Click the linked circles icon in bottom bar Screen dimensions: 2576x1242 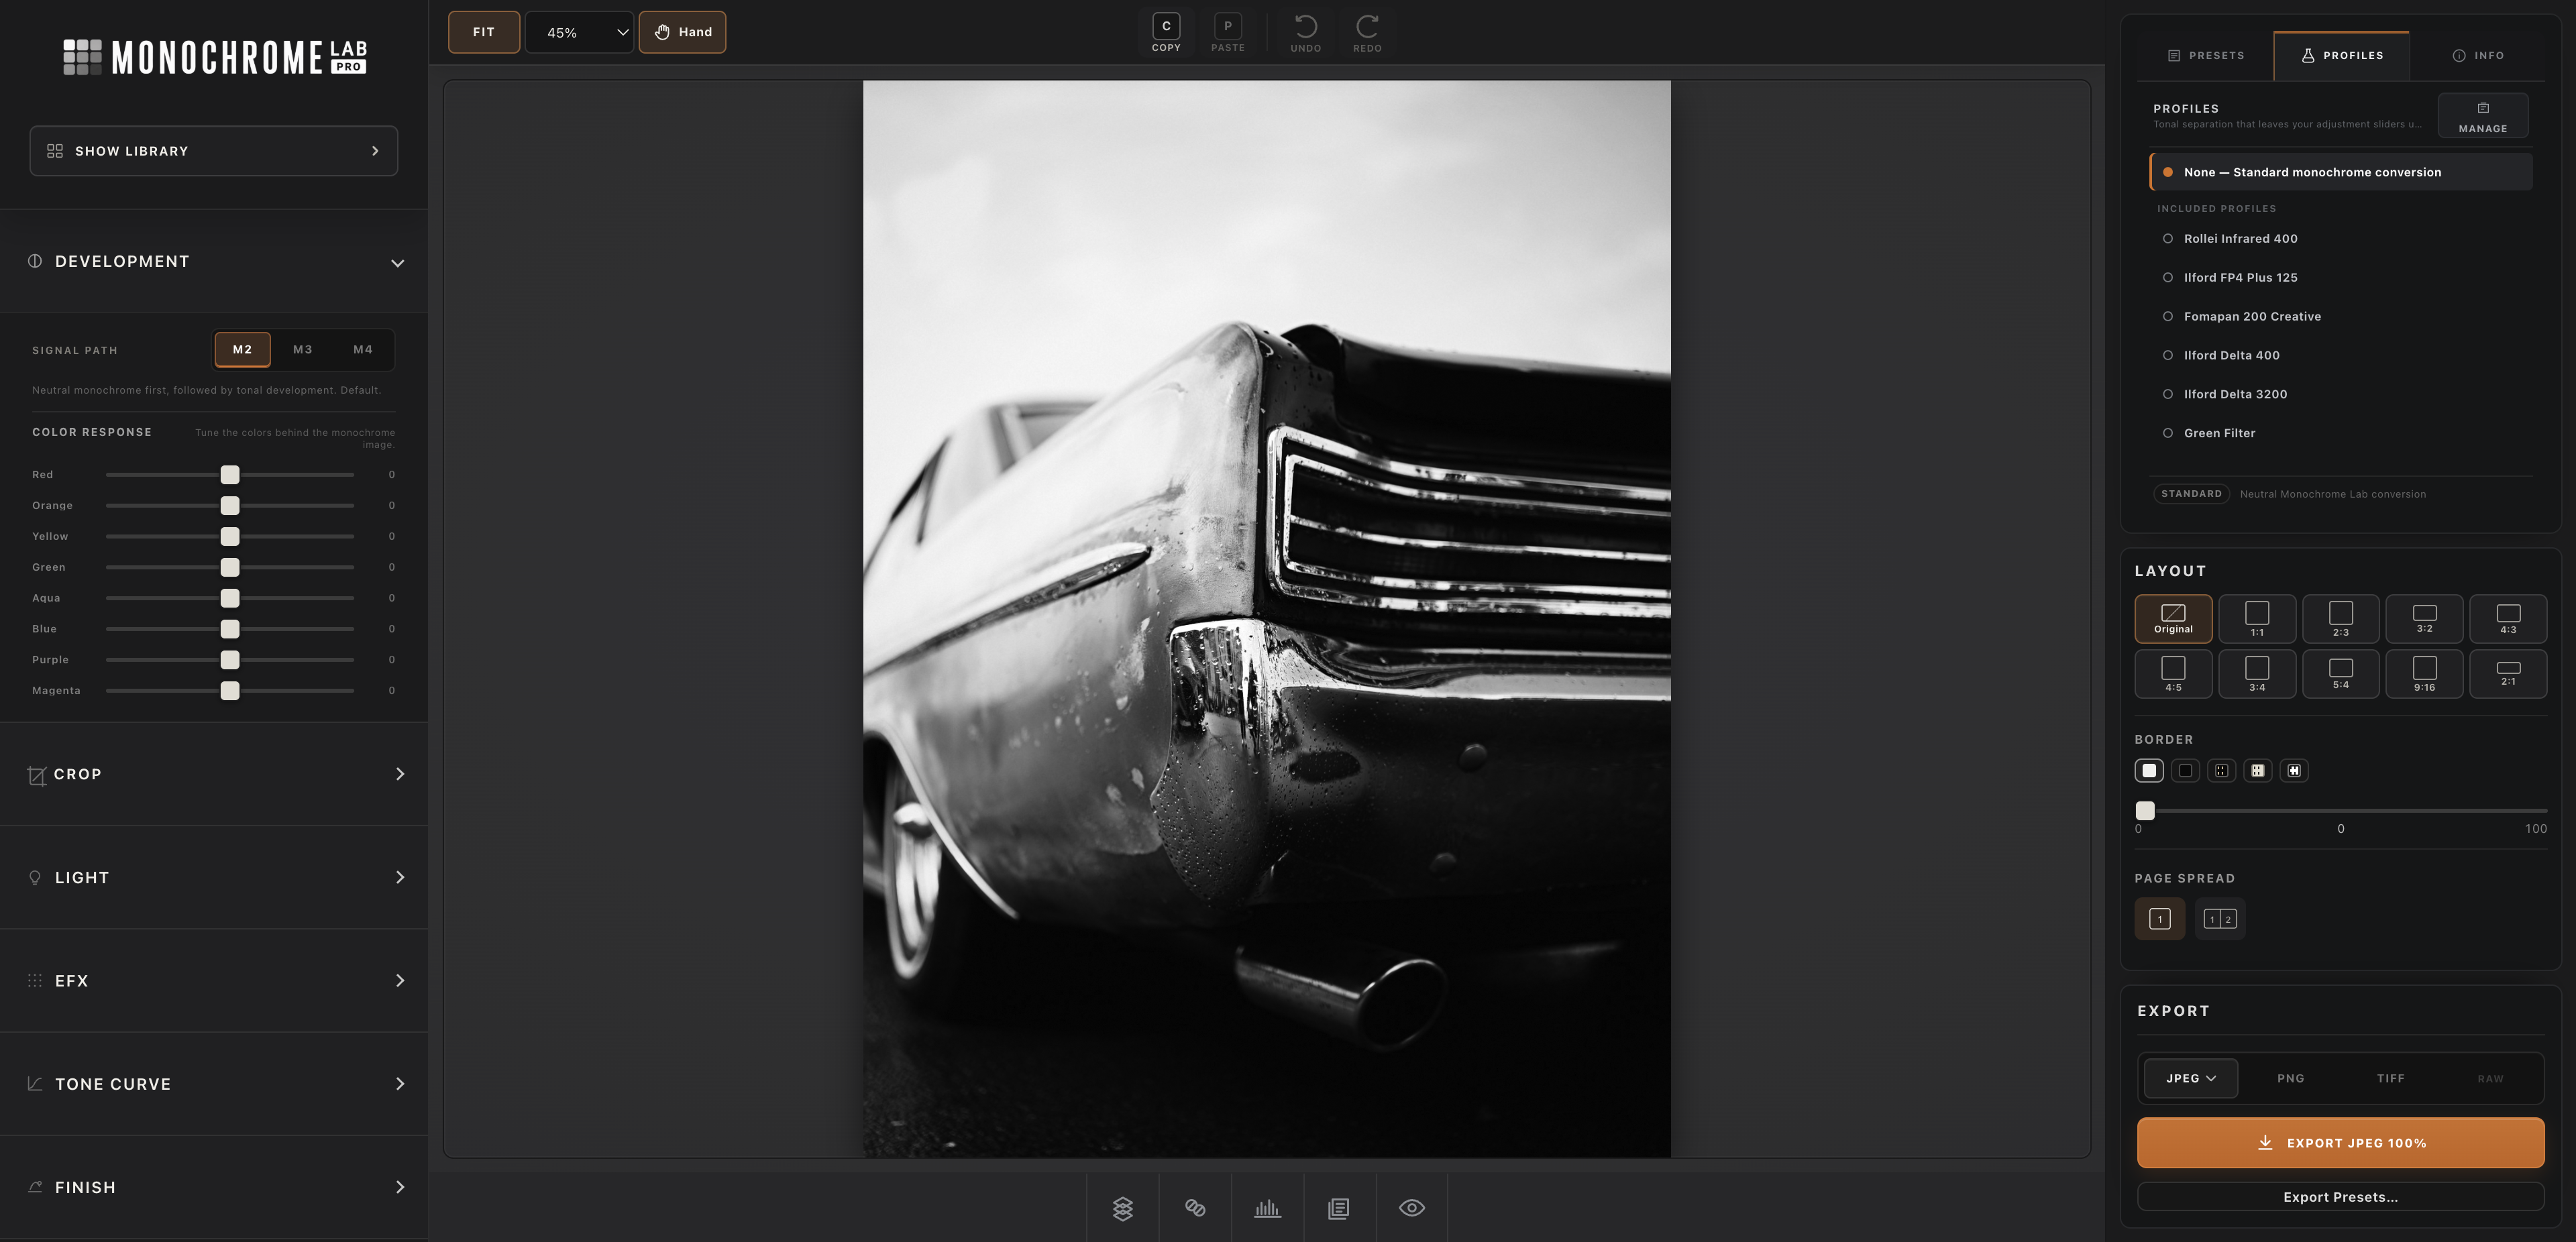pyautogui.click(x=1195, y=1208)
